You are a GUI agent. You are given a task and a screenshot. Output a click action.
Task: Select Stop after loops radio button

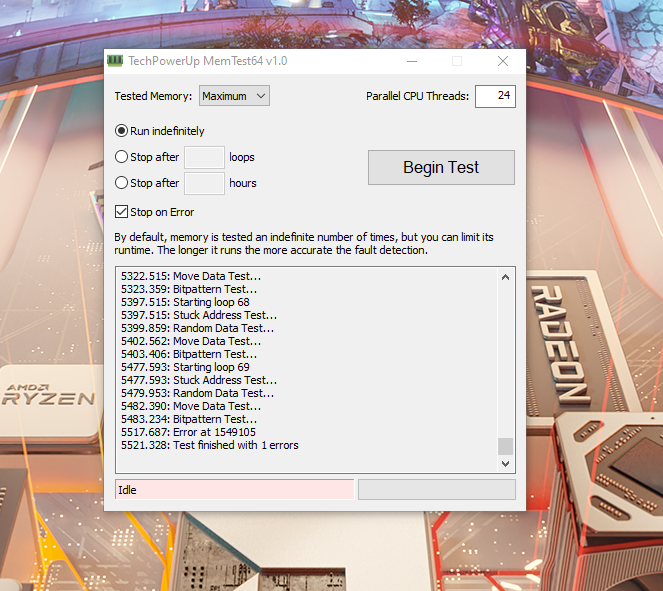tap(121, 157)
